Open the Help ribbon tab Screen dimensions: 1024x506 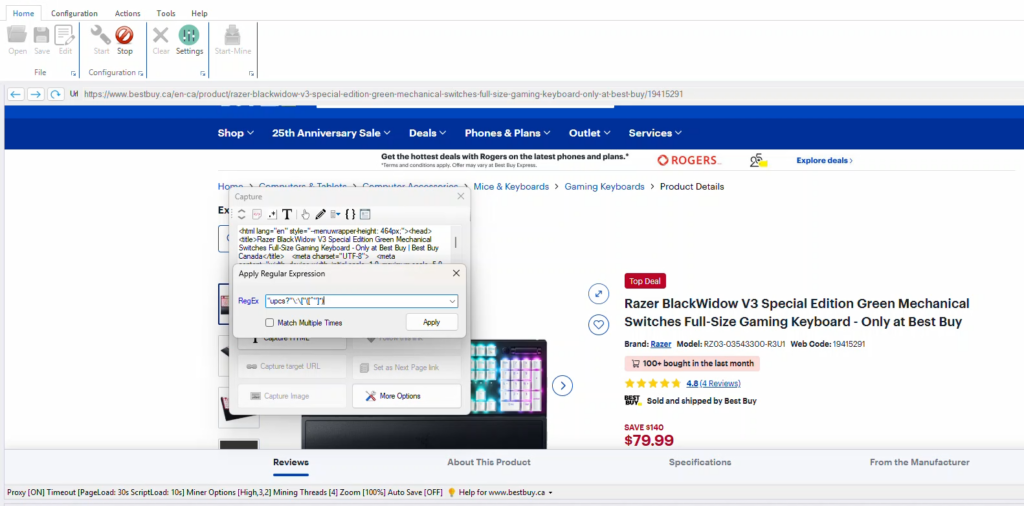click(x=199, y=13)
